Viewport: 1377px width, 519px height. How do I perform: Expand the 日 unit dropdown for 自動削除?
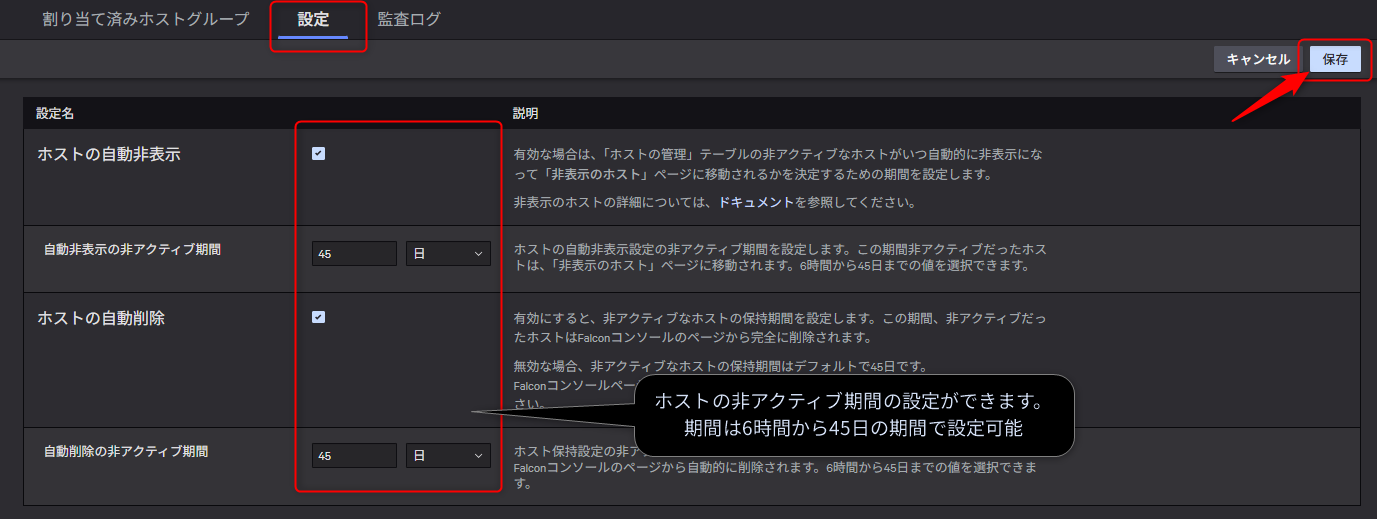pos(448,455)
